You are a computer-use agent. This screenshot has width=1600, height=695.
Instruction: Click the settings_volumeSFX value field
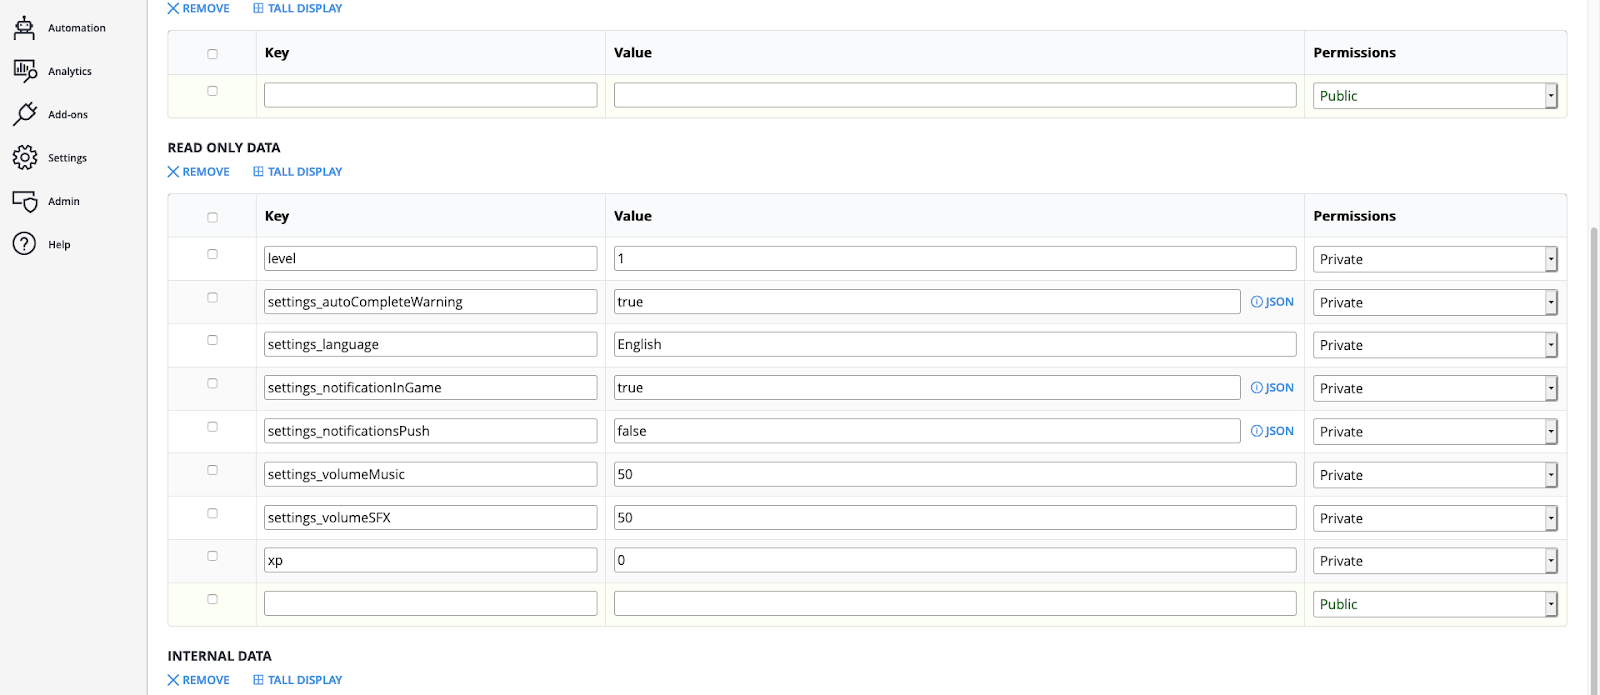click(954, 518)
